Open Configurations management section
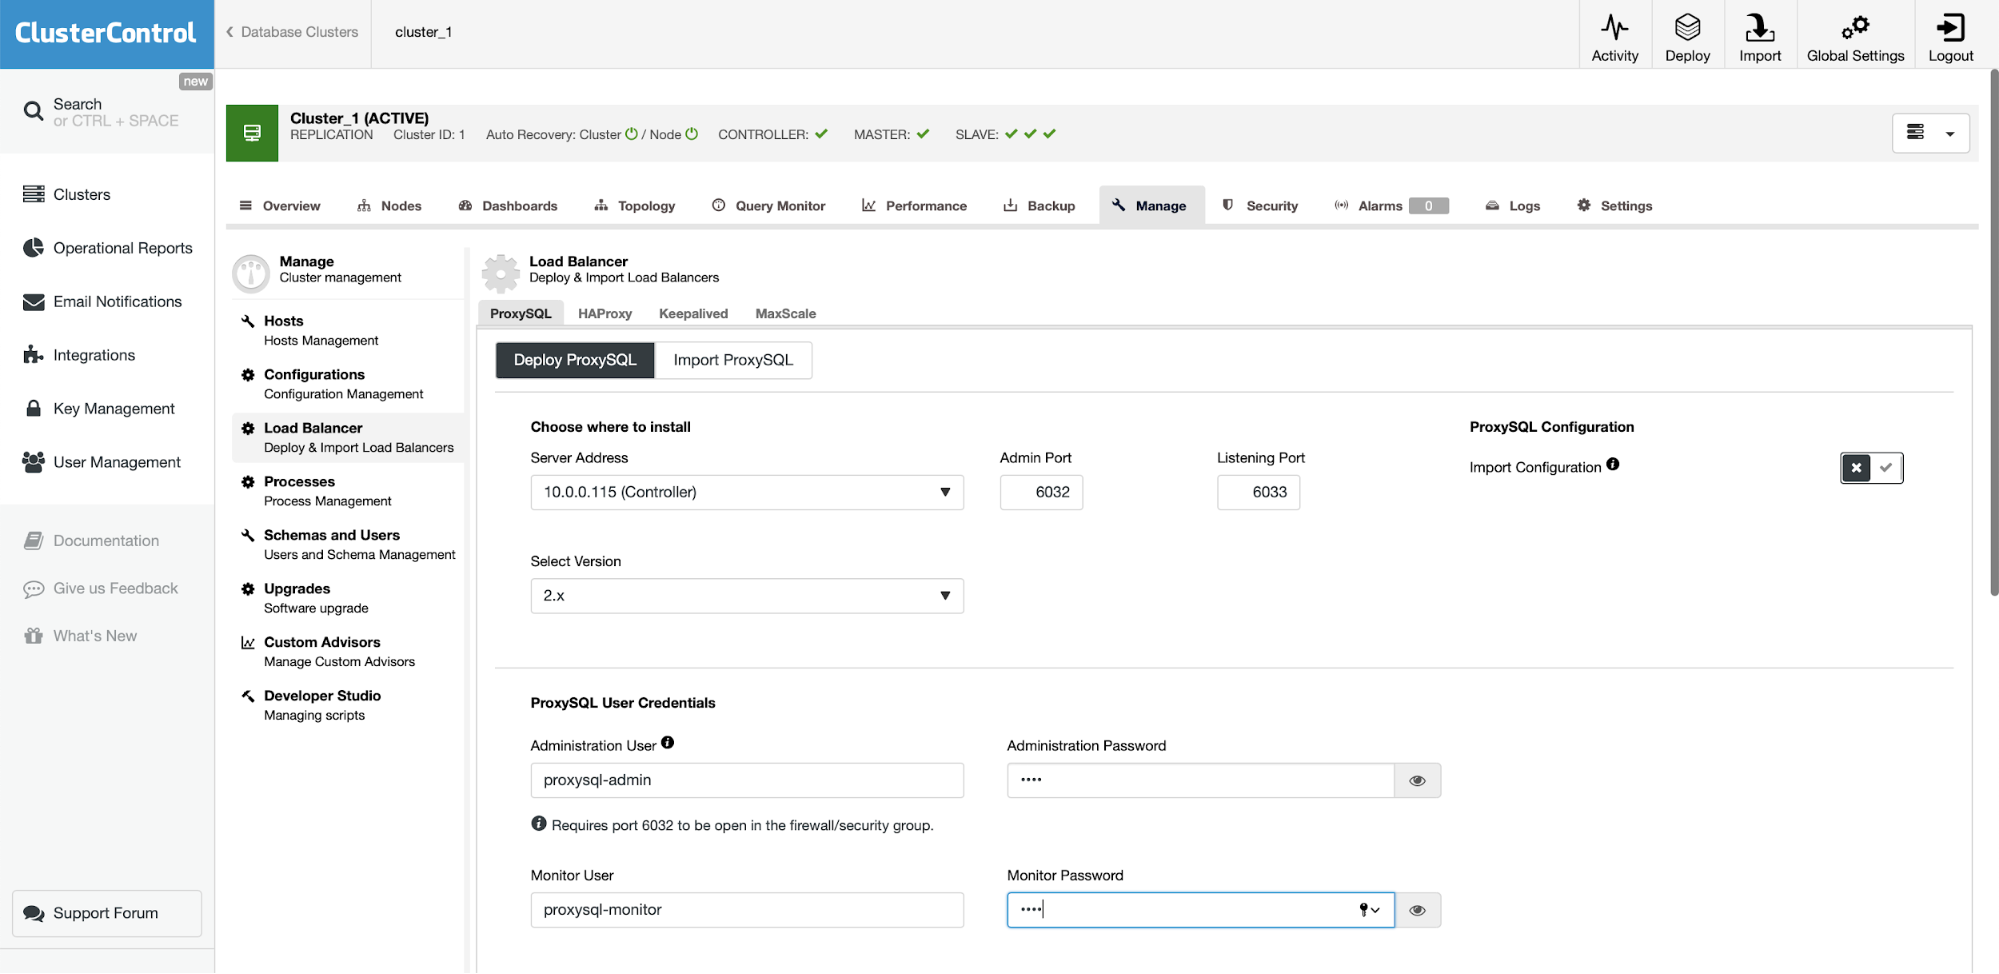 [x=348, y=384]
